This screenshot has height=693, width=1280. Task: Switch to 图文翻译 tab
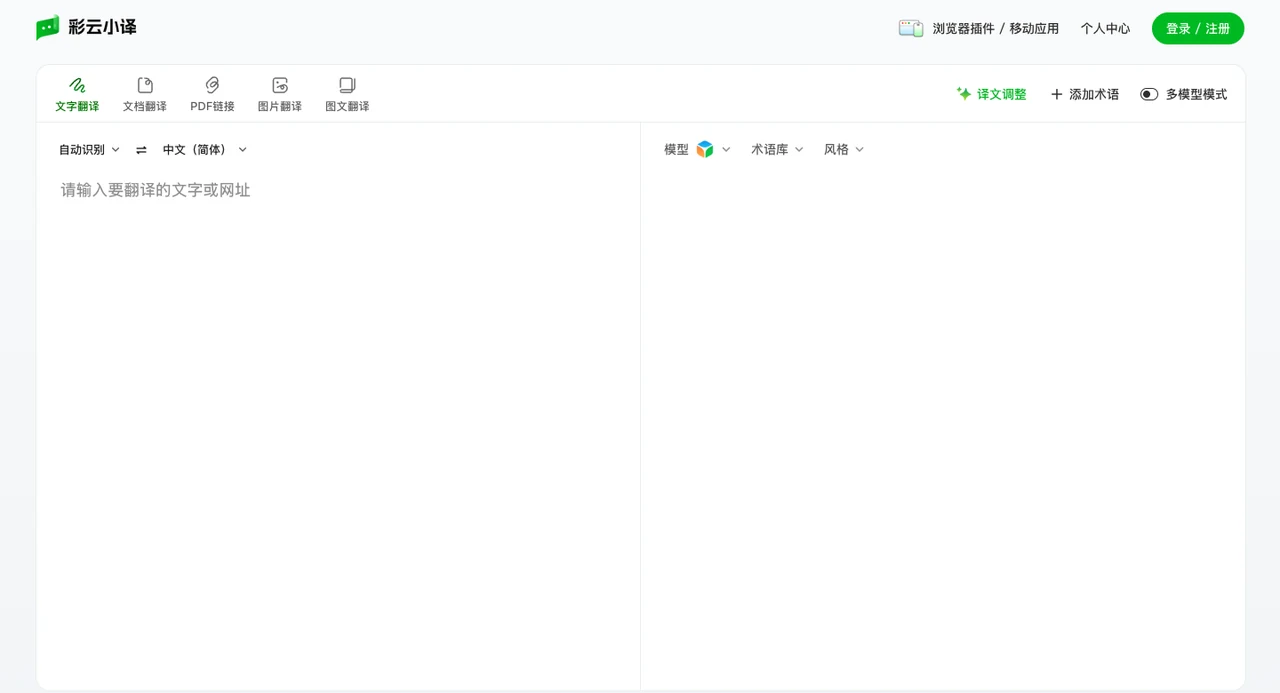tap(347, 94)
